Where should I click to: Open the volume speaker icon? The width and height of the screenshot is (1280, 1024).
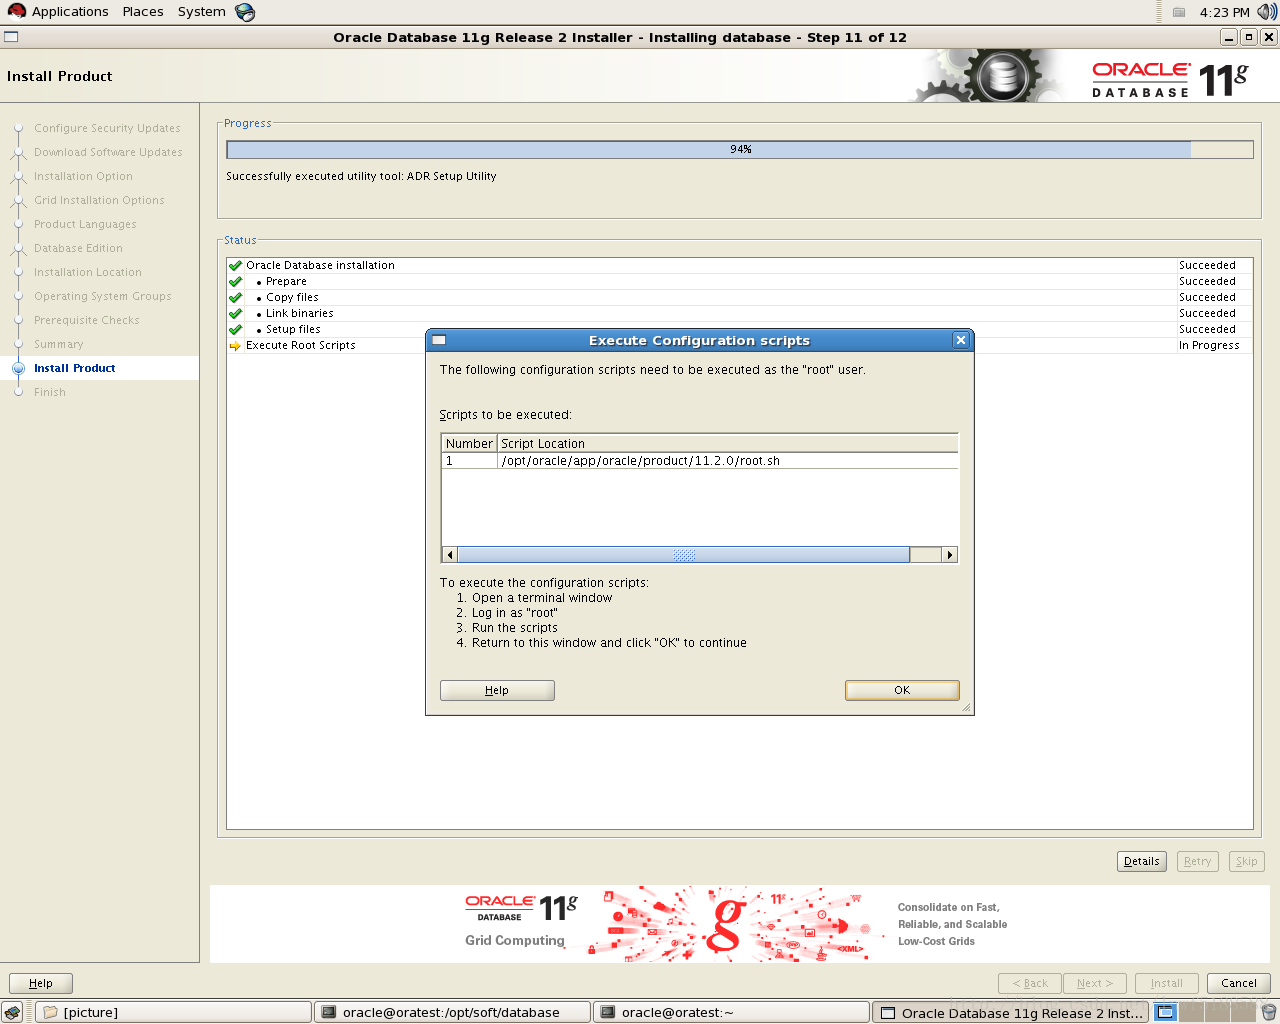(1267, 12)
